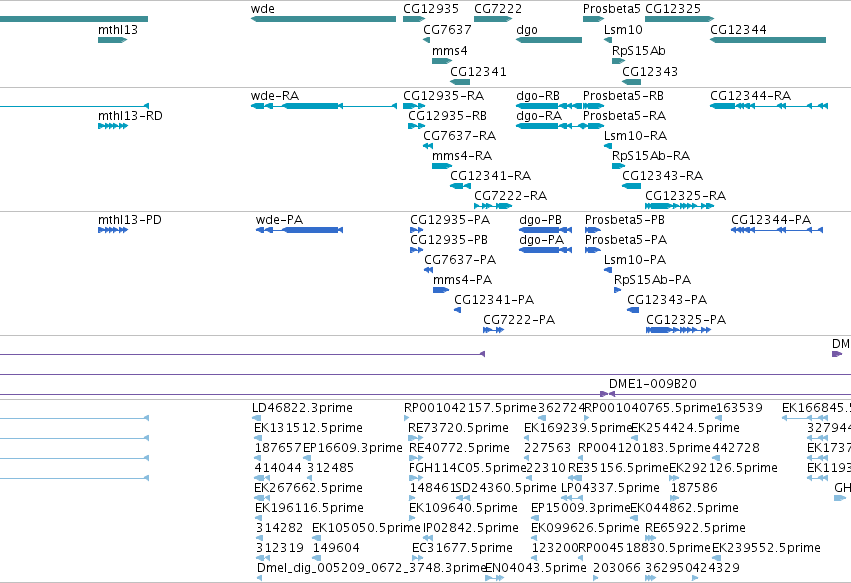Select the CG12935-RA transcript

(414, 106)
